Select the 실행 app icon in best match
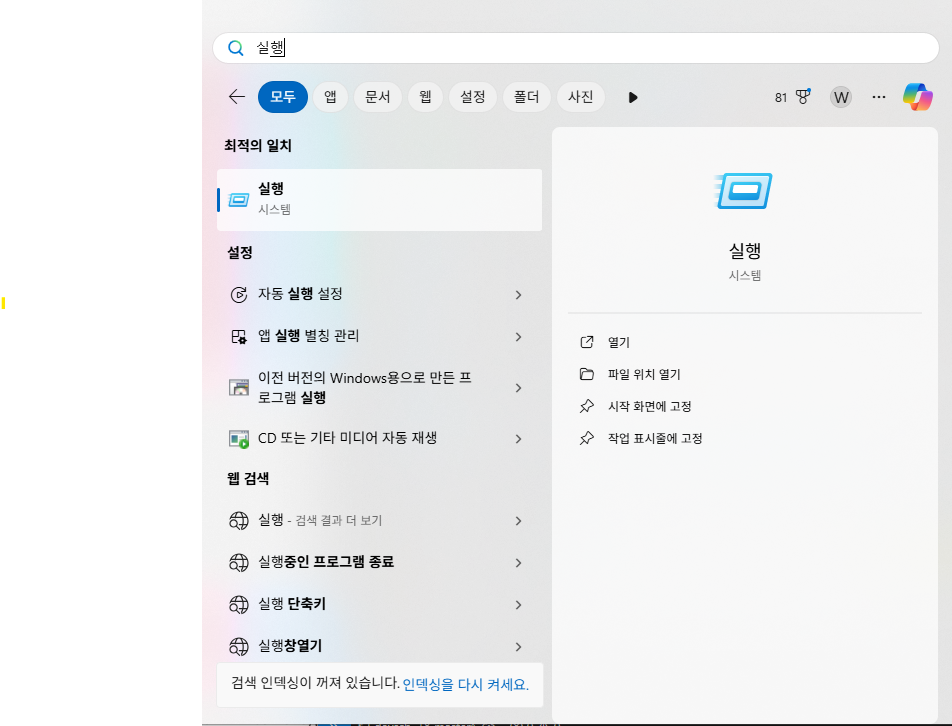Screen dimensions: 952x726 coord(238,198)
